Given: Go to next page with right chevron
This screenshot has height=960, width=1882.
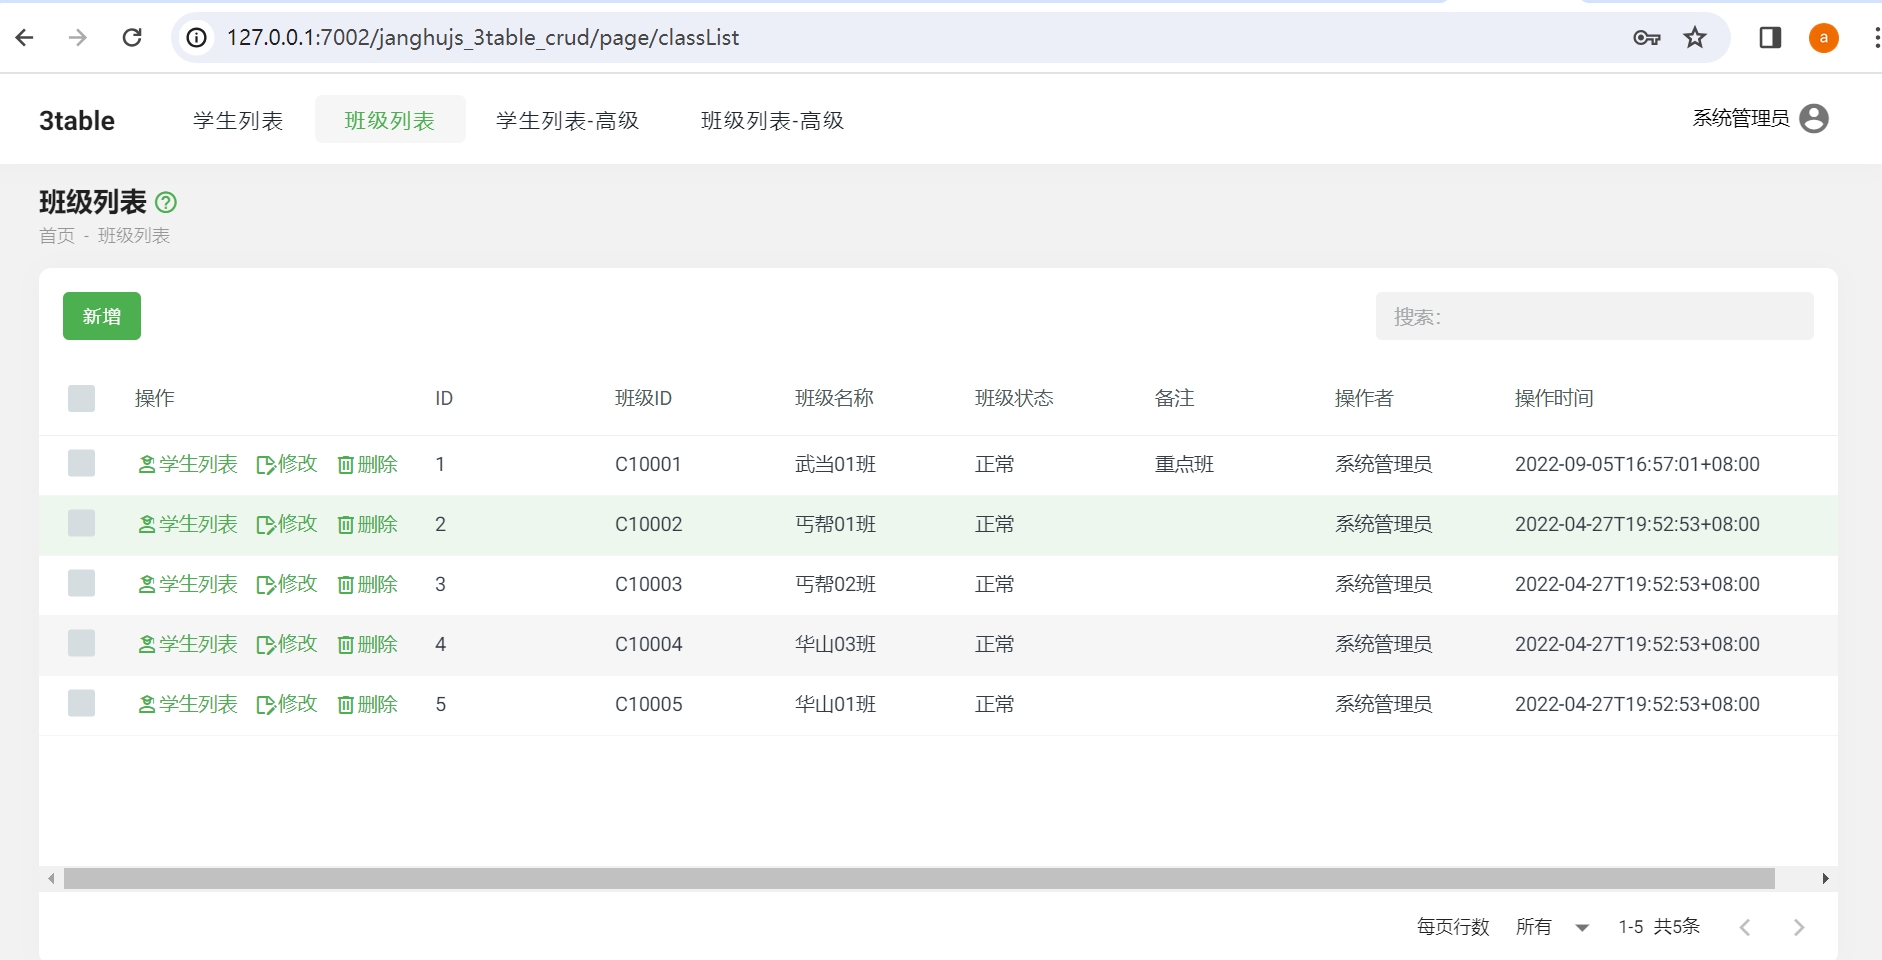Looking at the screenshot, I should (x=1798, y=927).
